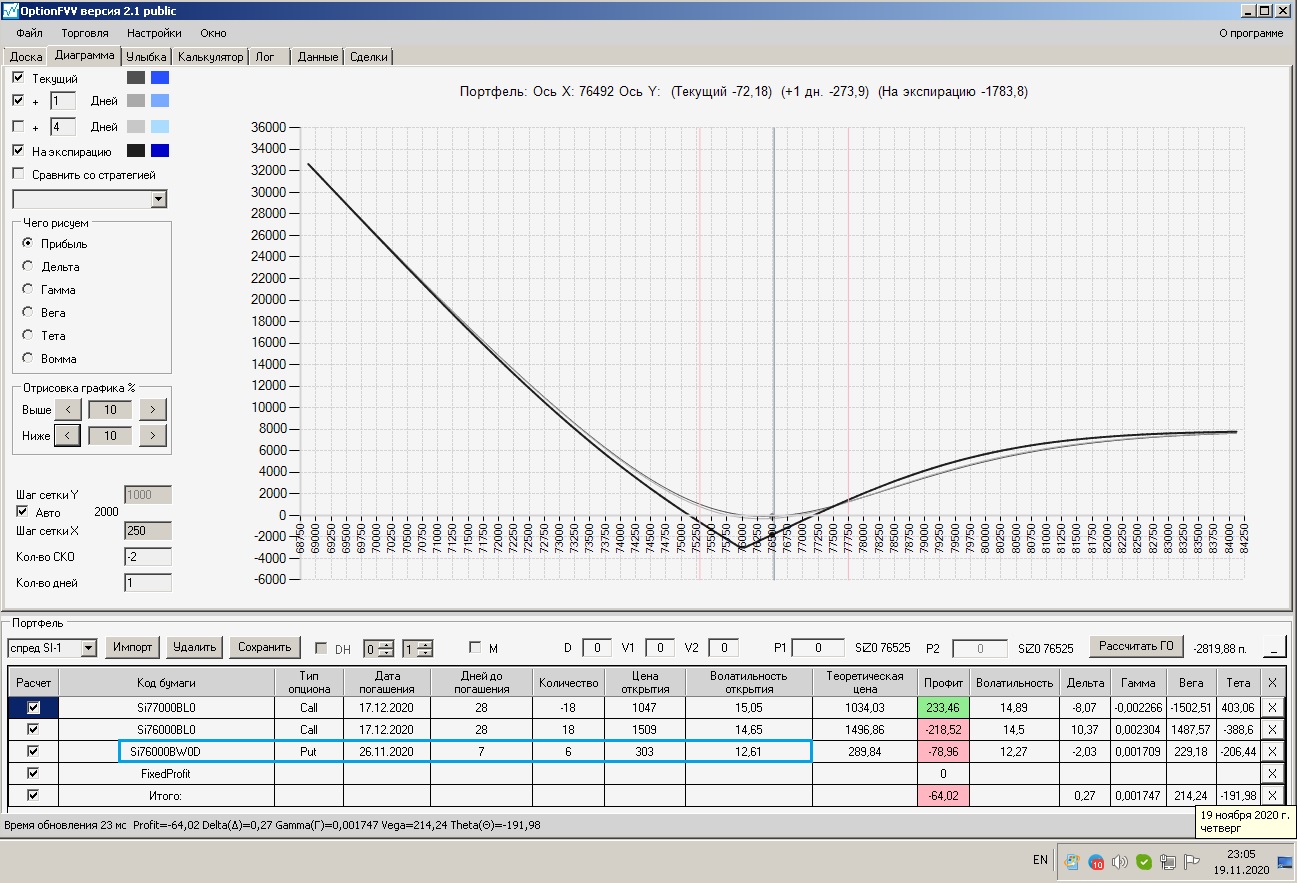
Task: Uncheck the Авто grid step checkbox
Action: (23, 512)
